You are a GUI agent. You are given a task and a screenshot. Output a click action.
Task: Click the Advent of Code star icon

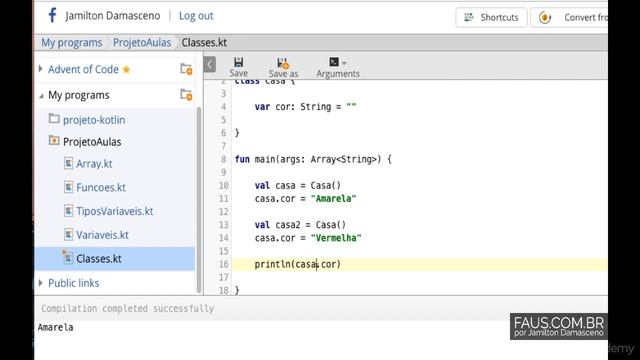pos(127,69)
